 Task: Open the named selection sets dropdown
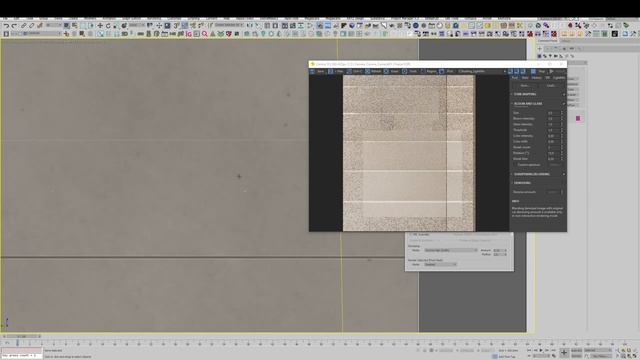[229, 25]
